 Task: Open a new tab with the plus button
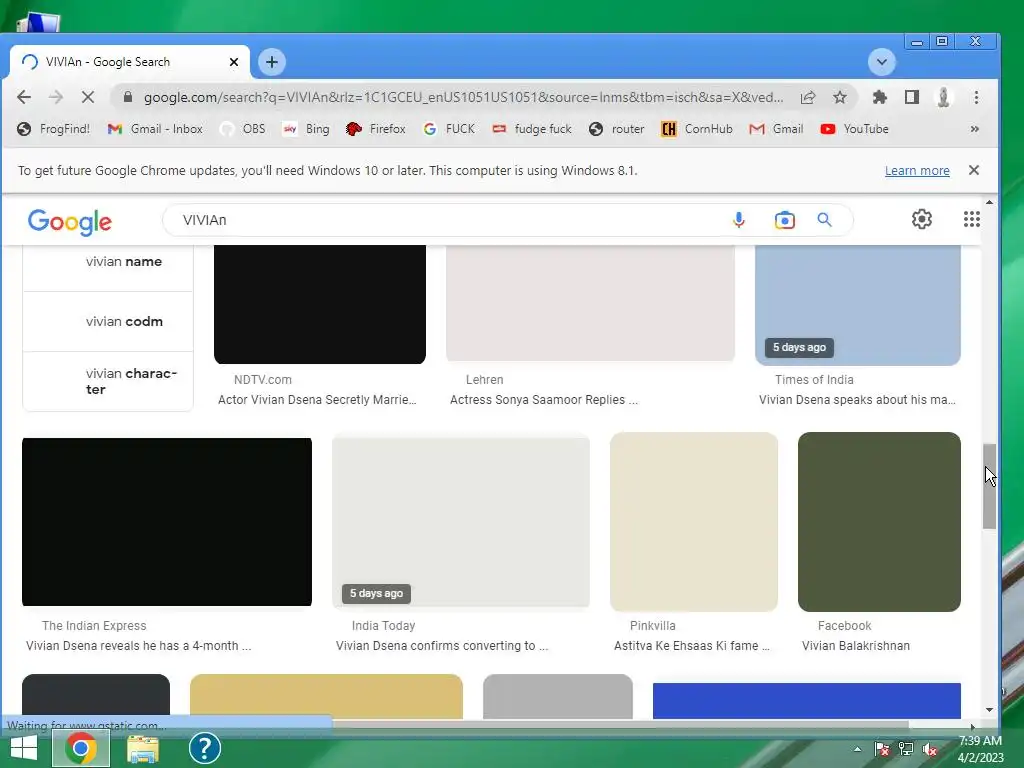[x=272, y=62]
